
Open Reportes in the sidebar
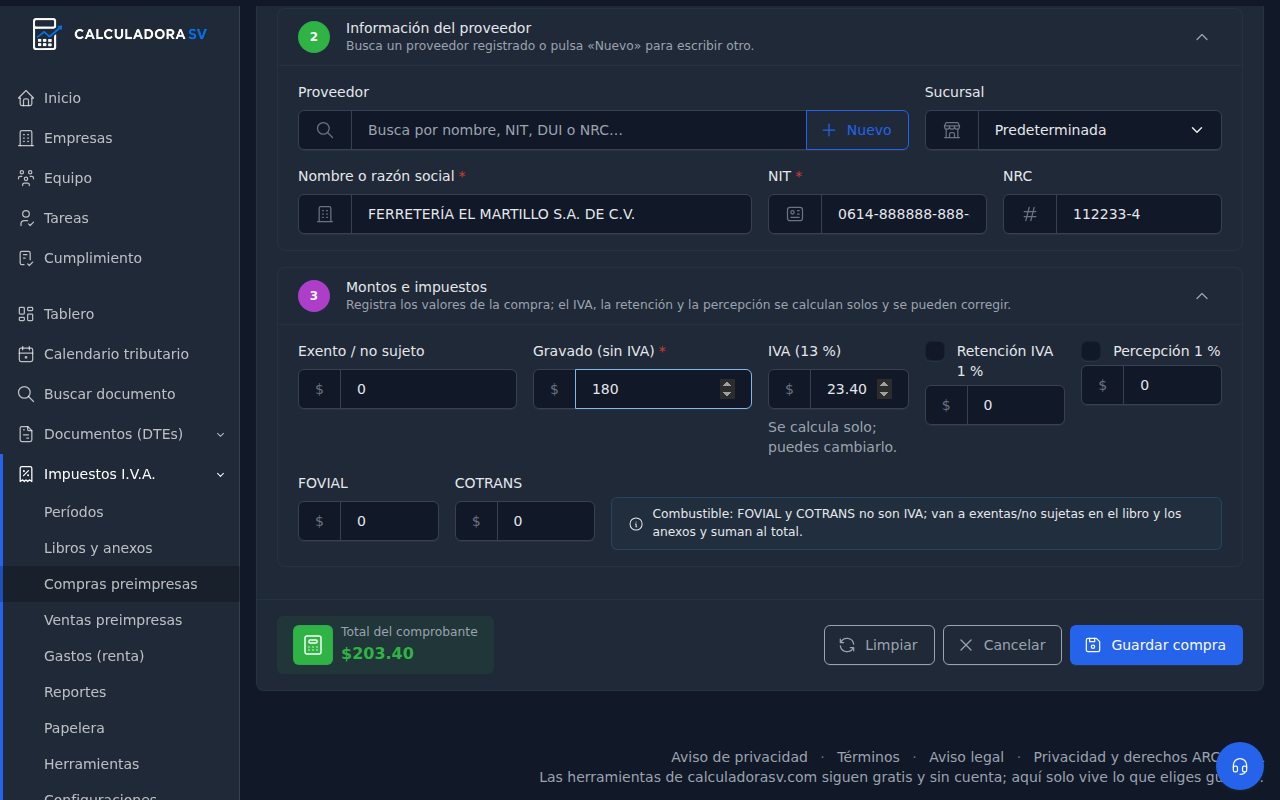(x=75, y=692)
